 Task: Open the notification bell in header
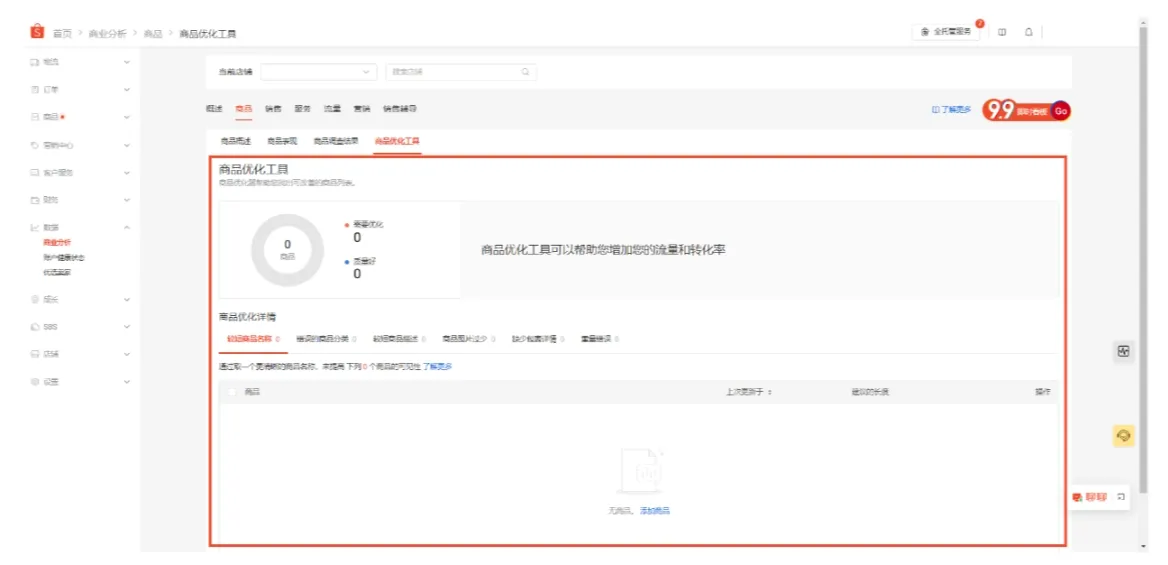click(x=1029, y=32)
